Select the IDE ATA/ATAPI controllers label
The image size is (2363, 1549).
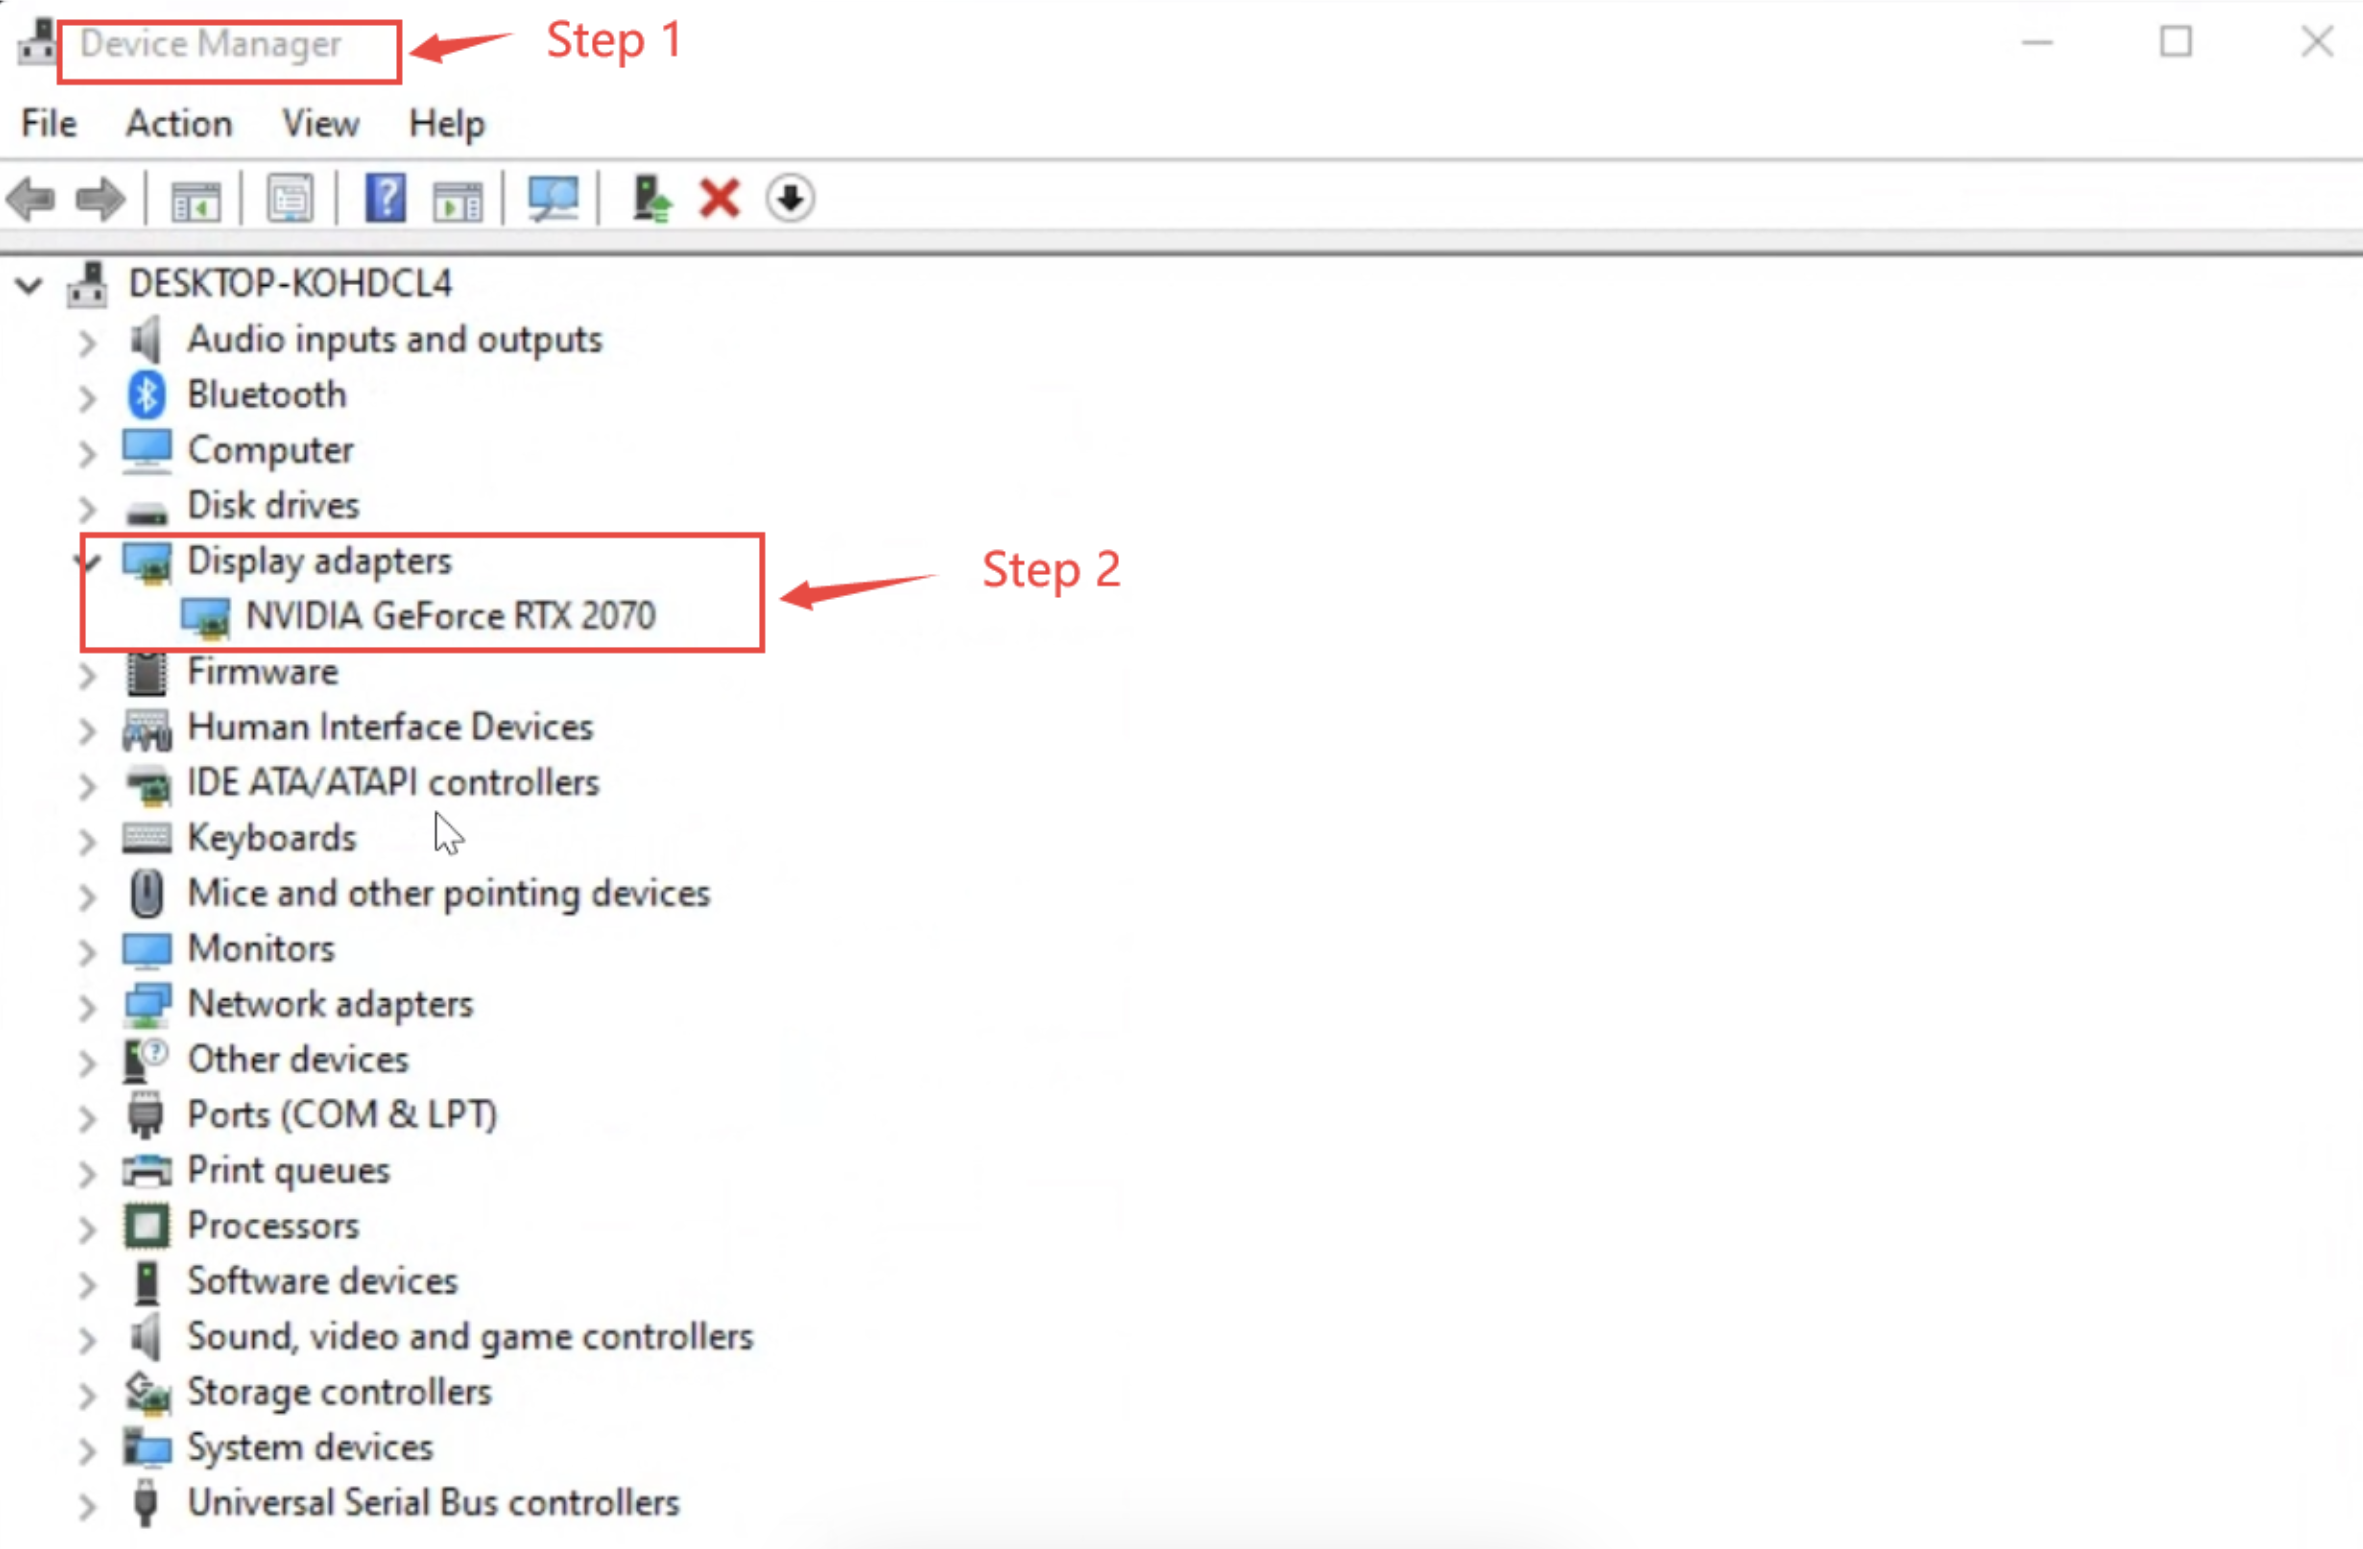click(x=393, y=783)
